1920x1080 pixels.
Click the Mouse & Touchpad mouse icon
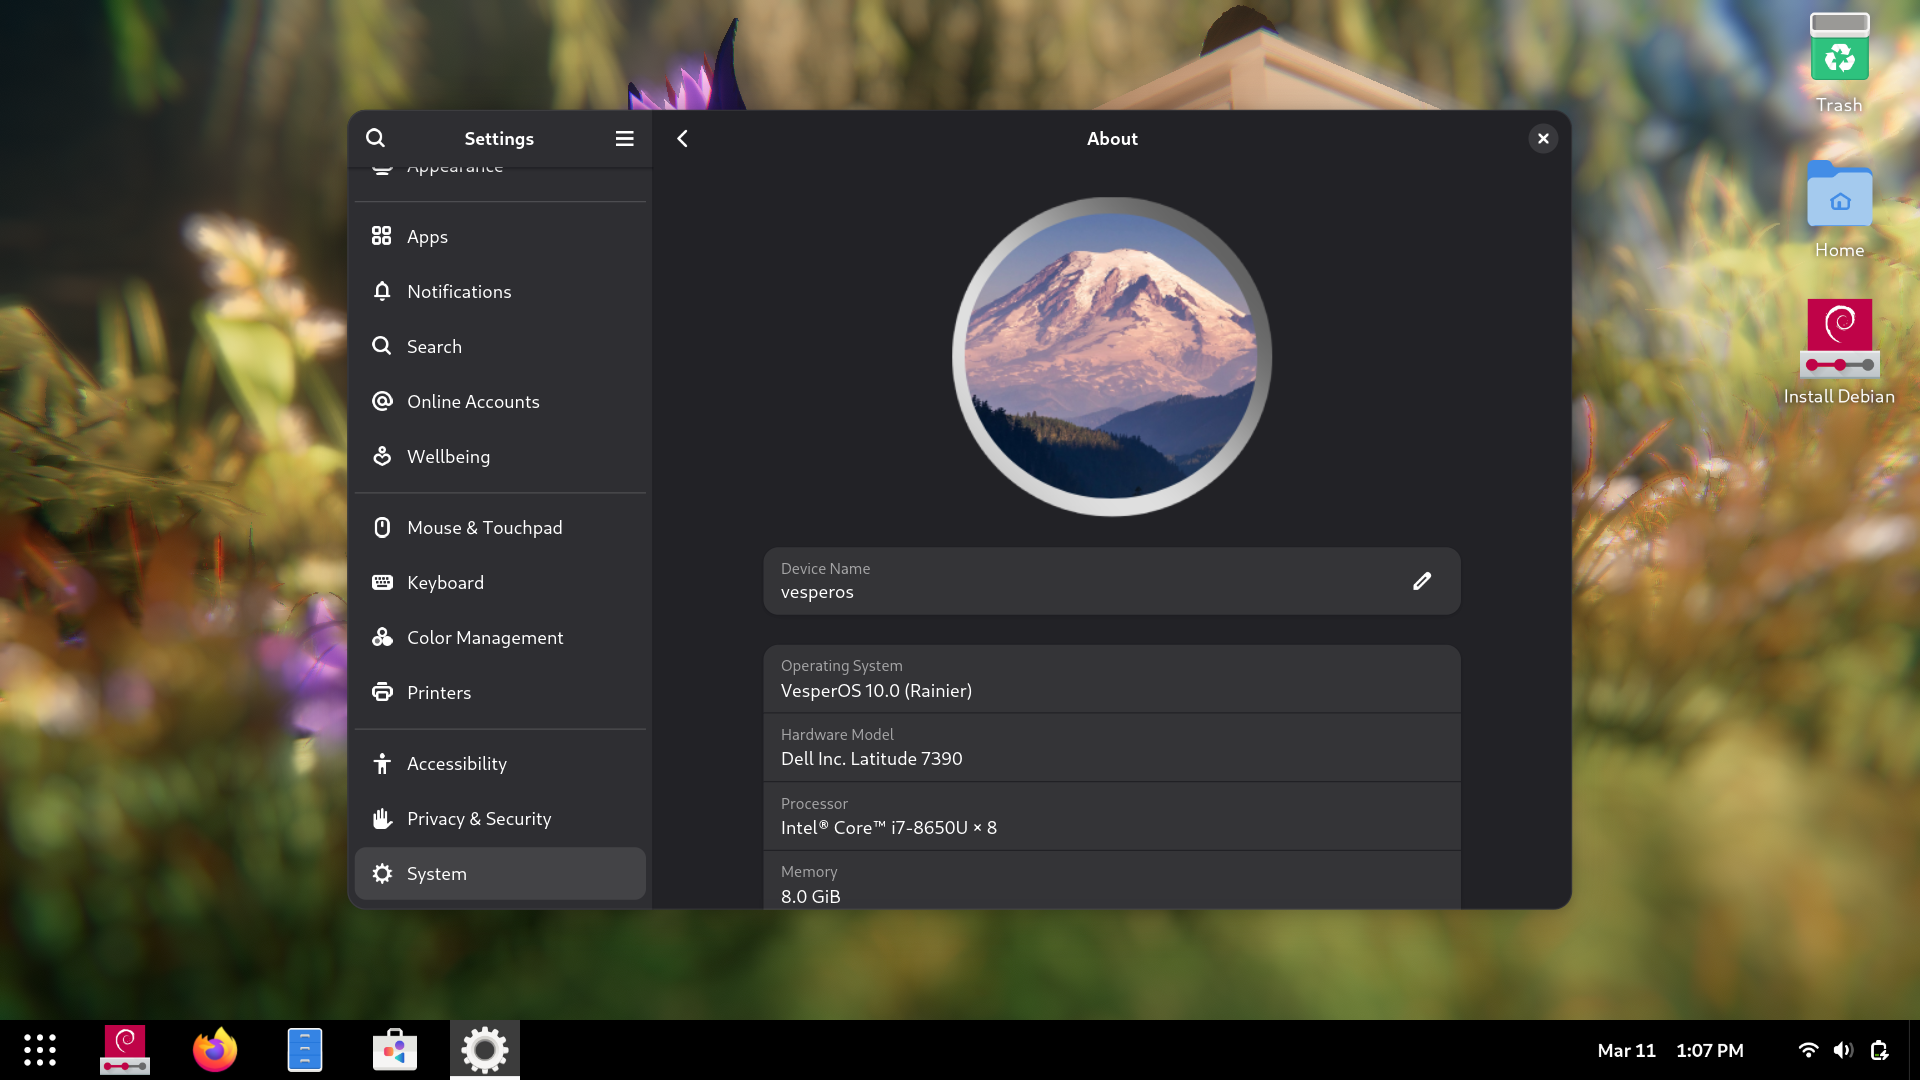tap(381, 527)
